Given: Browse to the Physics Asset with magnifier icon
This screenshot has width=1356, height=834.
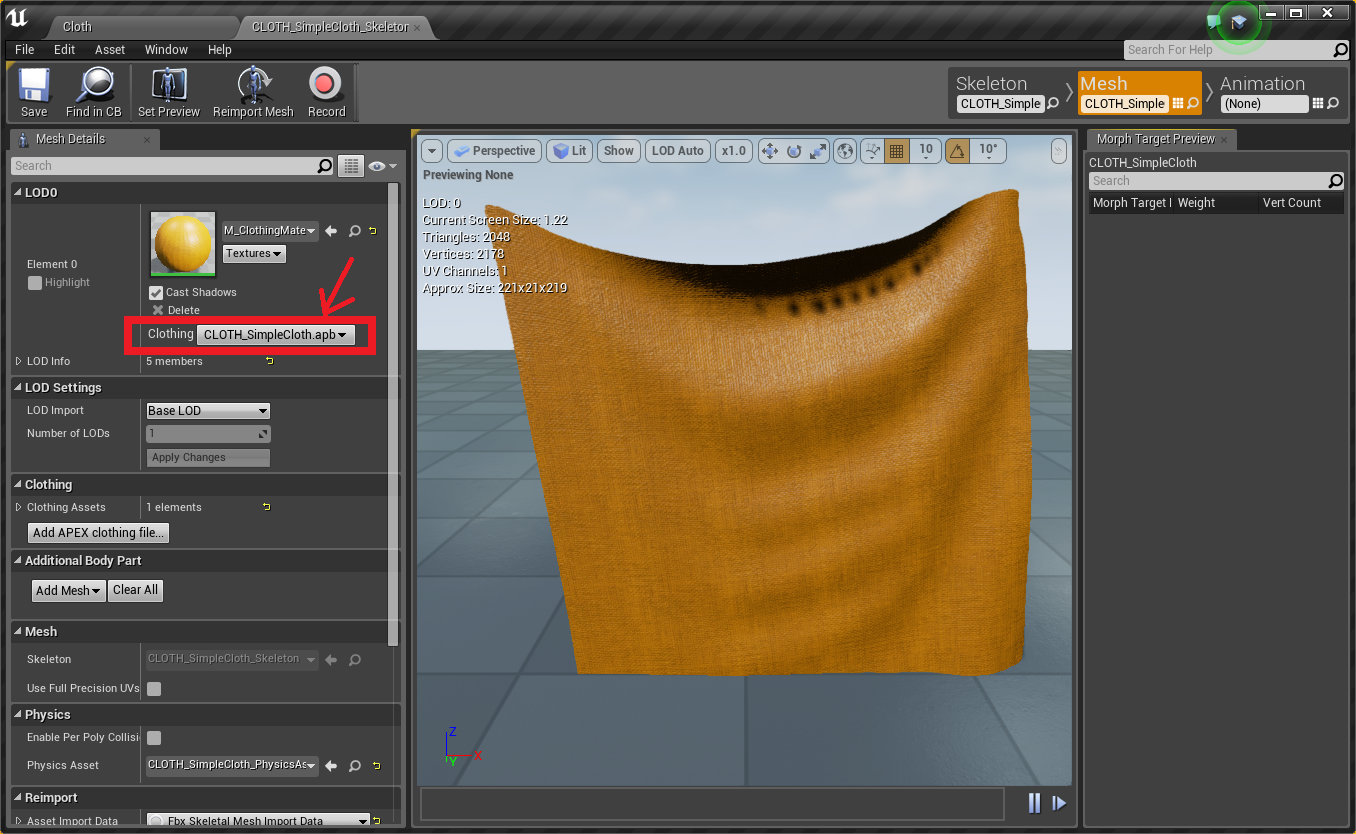Looking at the screenshot, I should [x=354, y=766].
